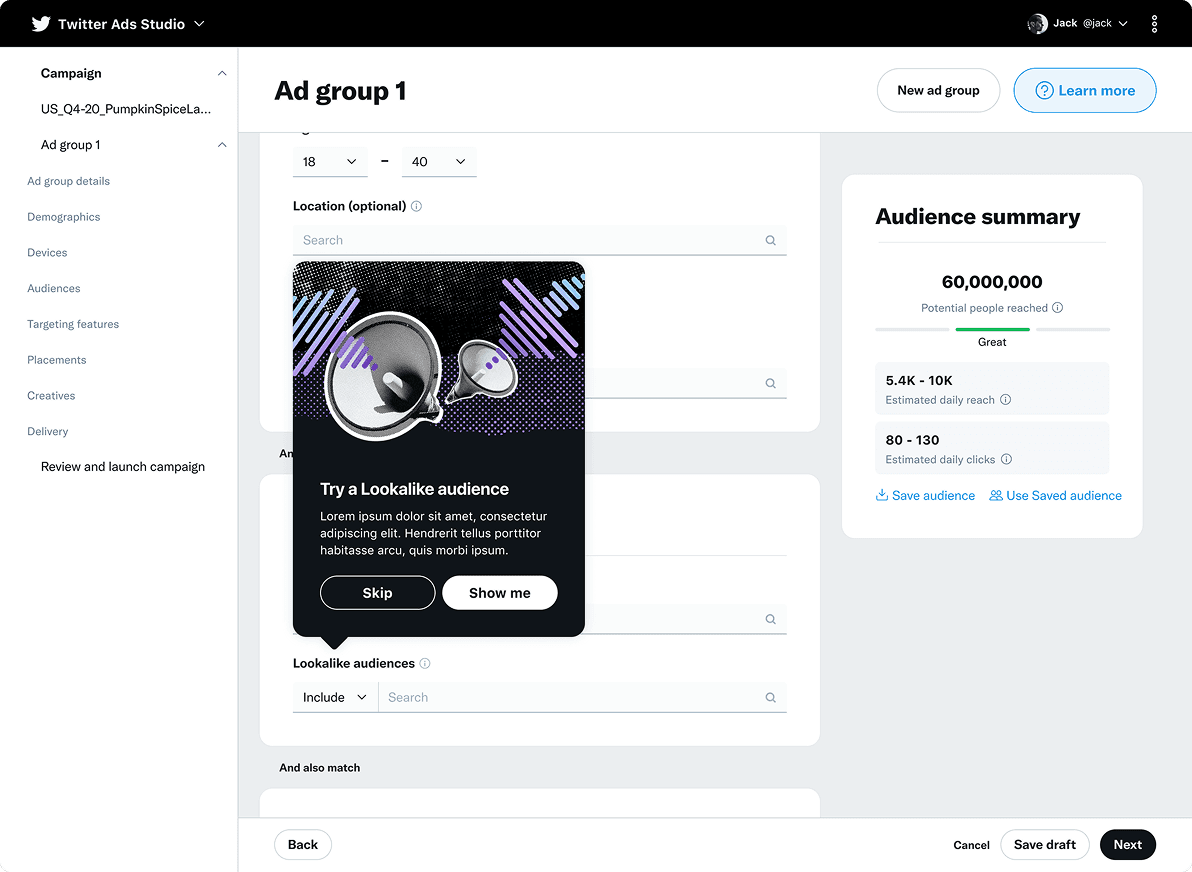Open the maximum age dropdown showing 40
Screen dimensions: 1192x872
[x=438, y=161]
